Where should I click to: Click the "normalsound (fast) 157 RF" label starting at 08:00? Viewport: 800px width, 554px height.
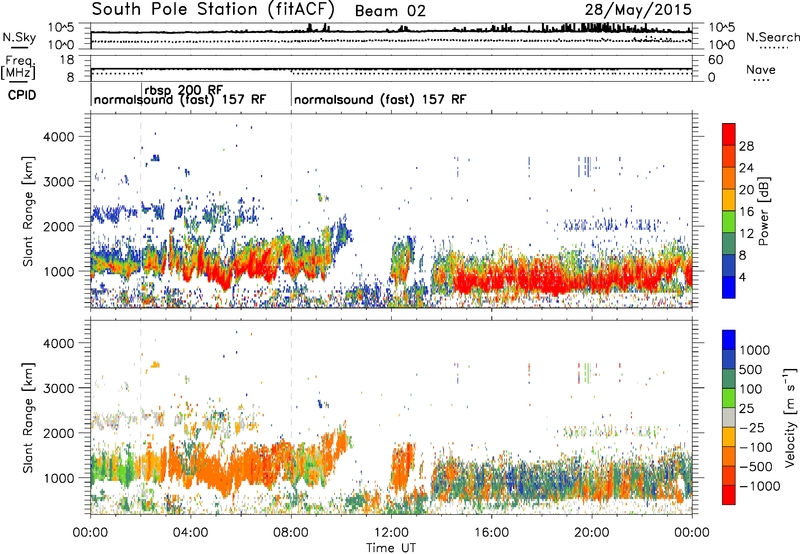coord(380,99)
